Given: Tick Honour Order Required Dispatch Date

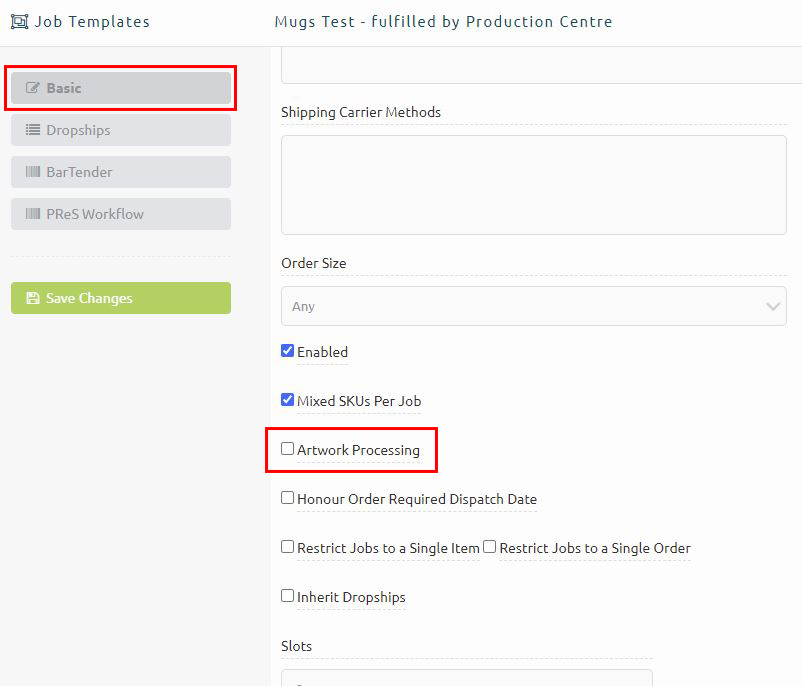Looking at the screenshot, I should pos(288,498).
